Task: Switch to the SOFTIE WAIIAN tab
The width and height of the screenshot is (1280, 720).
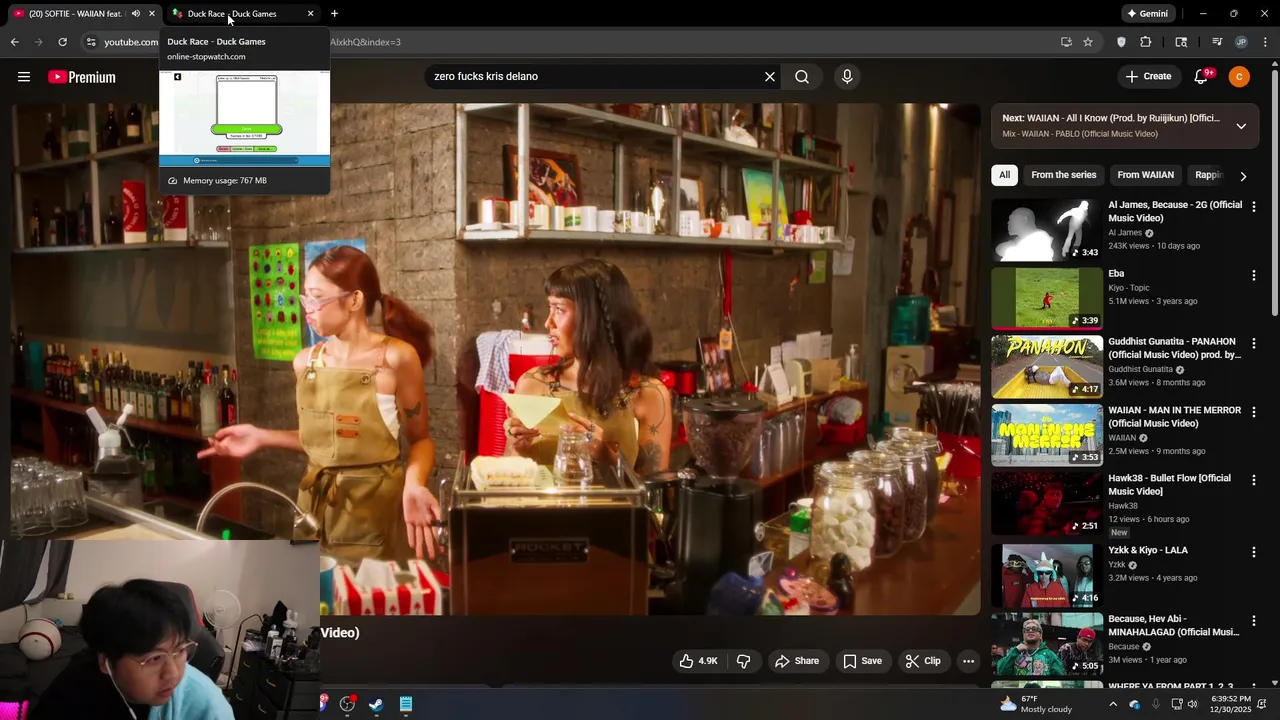Action: 78,14
